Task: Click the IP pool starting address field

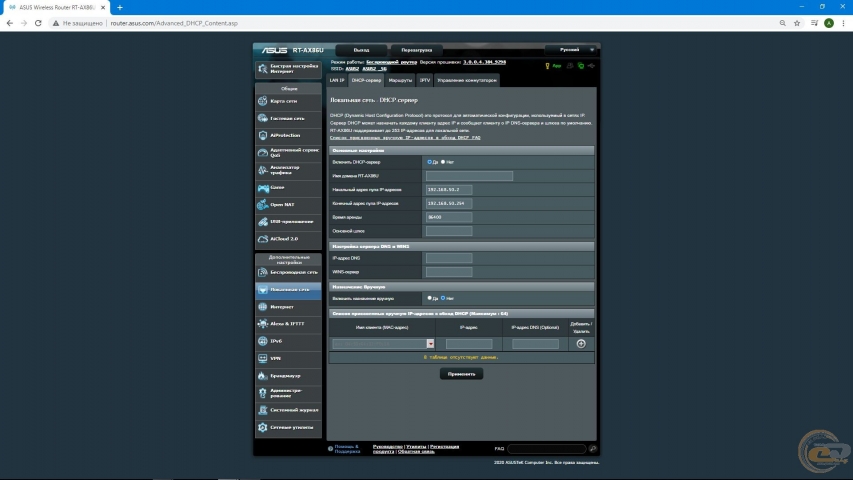Action: [449, 189]
